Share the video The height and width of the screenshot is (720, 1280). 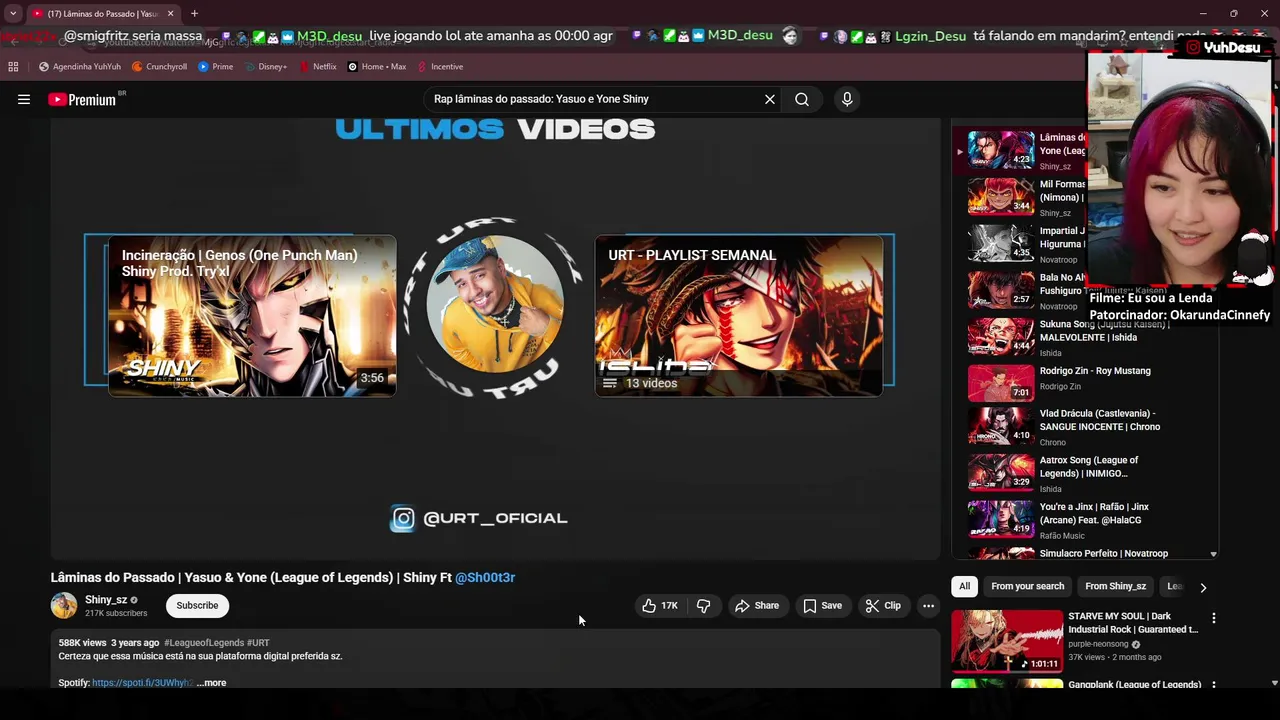pos(757,606)
